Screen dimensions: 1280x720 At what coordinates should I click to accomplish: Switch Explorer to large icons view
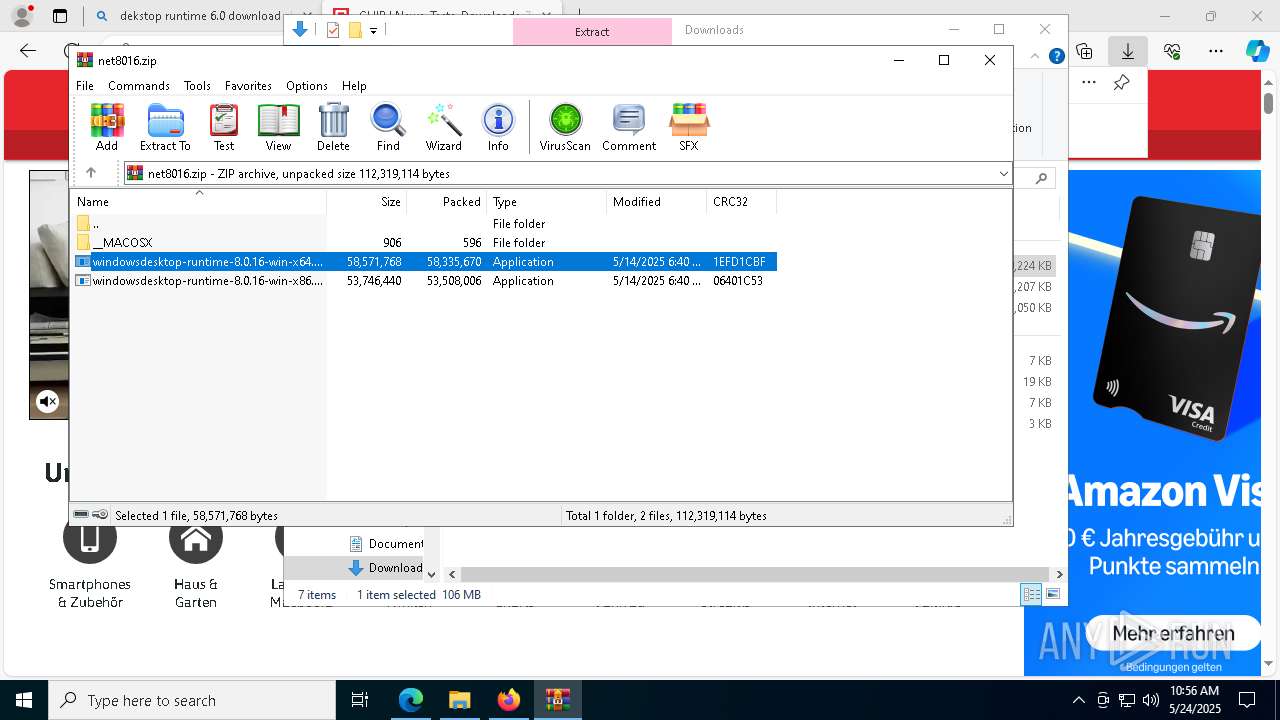click(x=1052, y=594)
